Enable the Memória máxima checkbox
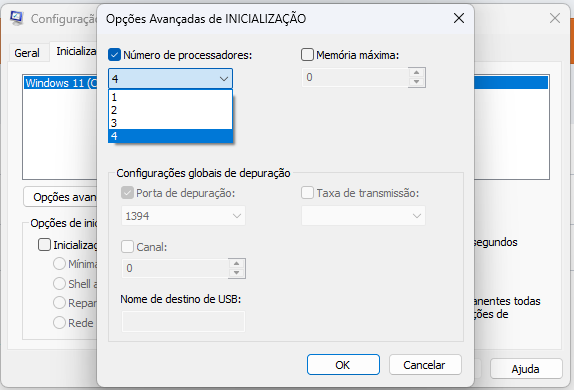The height and width of the screenshot is (390, 574). [307, 55]
